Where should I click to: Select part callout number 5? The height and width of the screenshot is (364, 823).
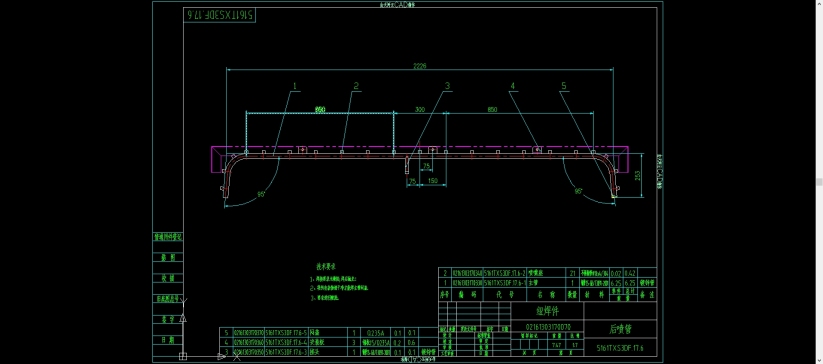click(x=563, y=86)
